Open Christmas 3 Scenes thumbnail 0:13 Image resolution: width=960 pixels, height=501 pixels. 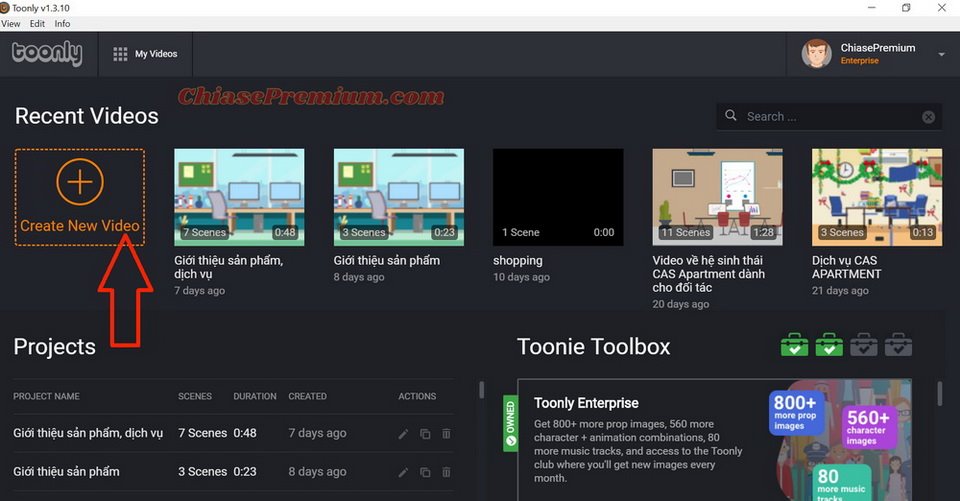(877, 197)
